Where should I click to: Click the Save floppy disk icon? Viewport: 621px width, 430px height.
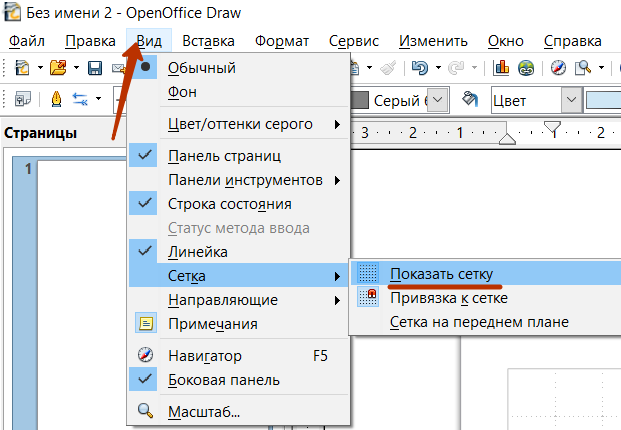tap(95, 68)
